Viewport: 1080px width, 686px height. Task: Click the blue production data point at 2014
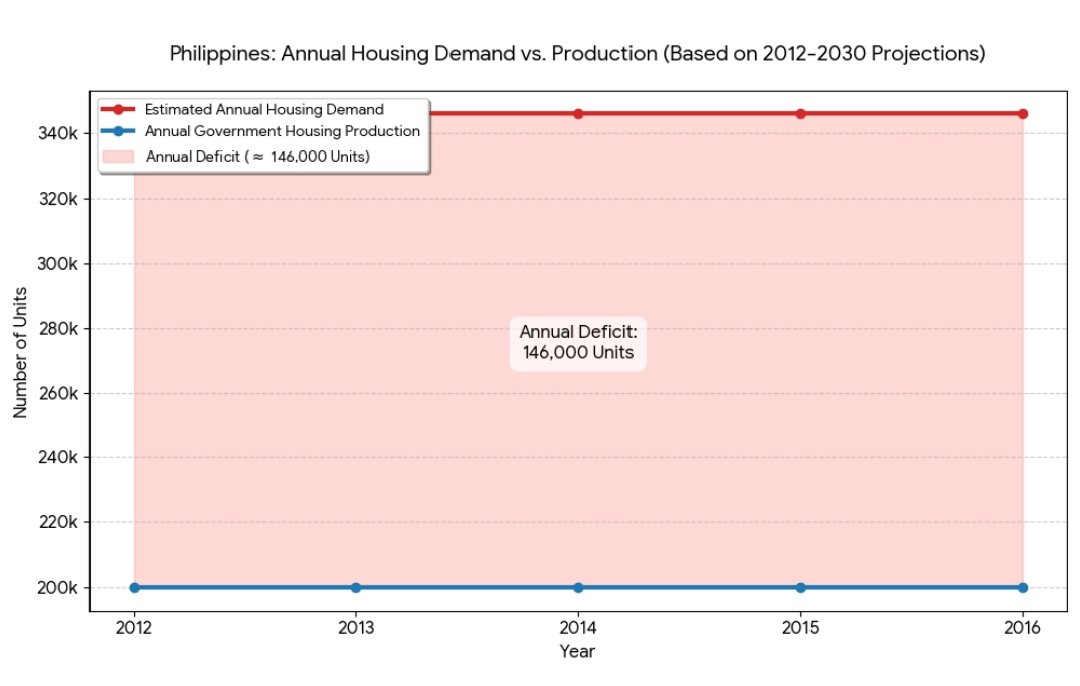point(578,587)
